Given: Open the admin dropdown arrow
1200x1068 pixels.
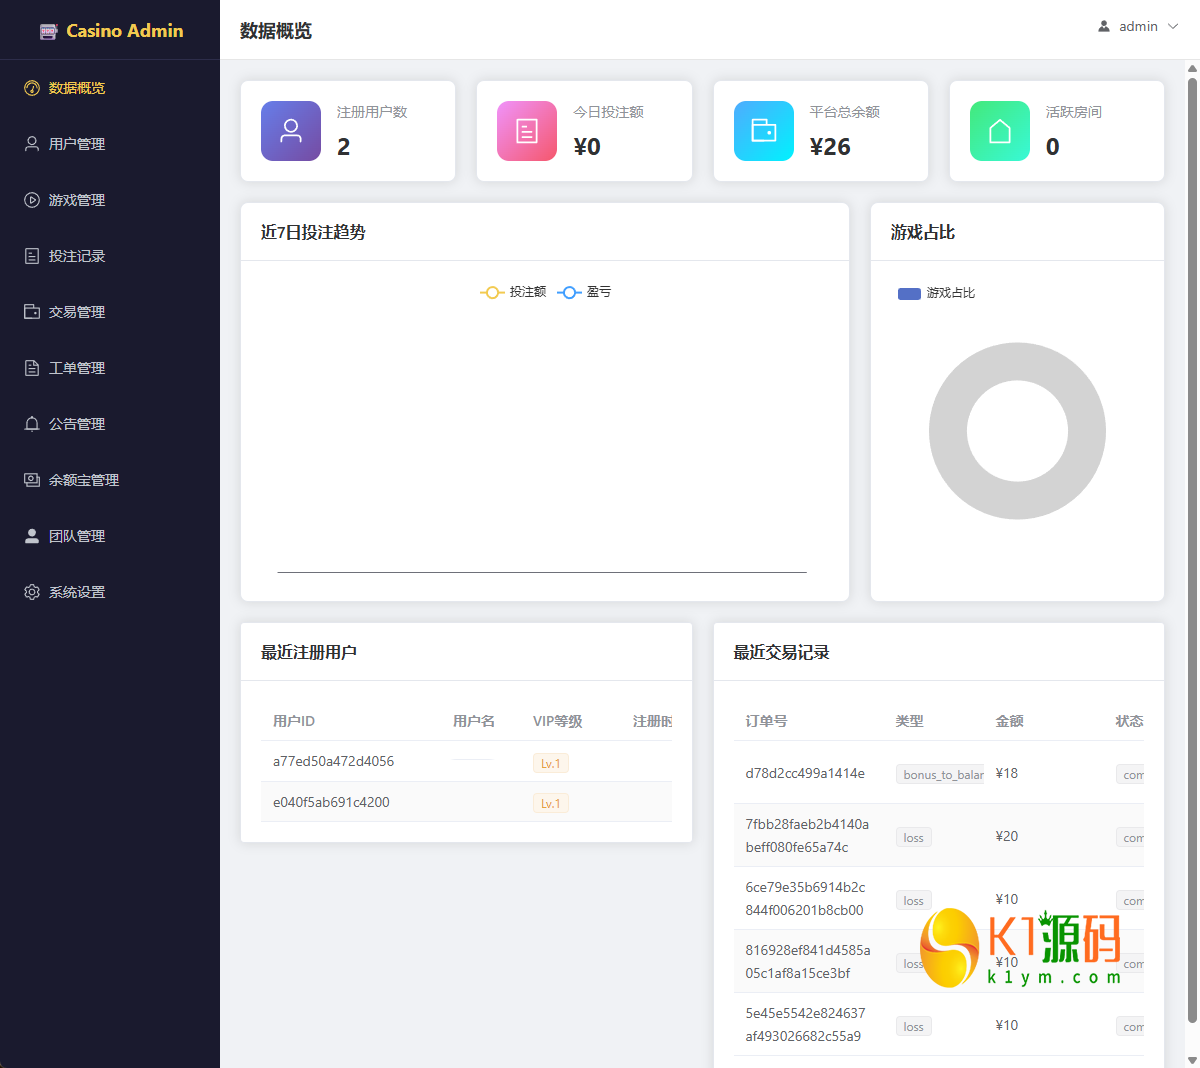Looking at the screenshot, I should coord(1173,26).
